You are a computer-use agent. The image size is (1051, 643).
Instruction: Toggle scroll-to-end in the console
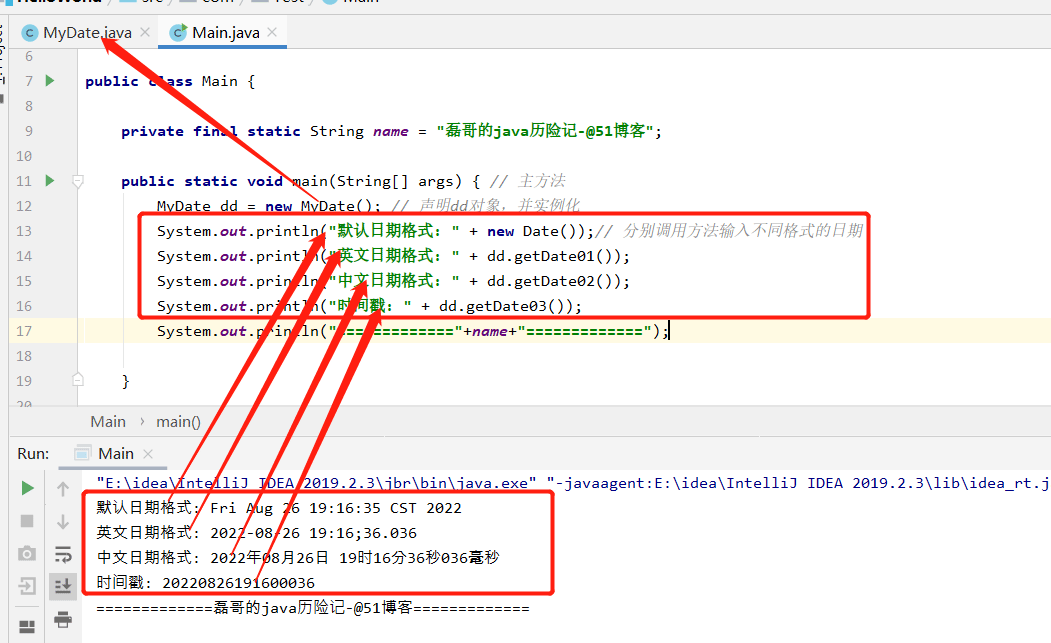62,585
